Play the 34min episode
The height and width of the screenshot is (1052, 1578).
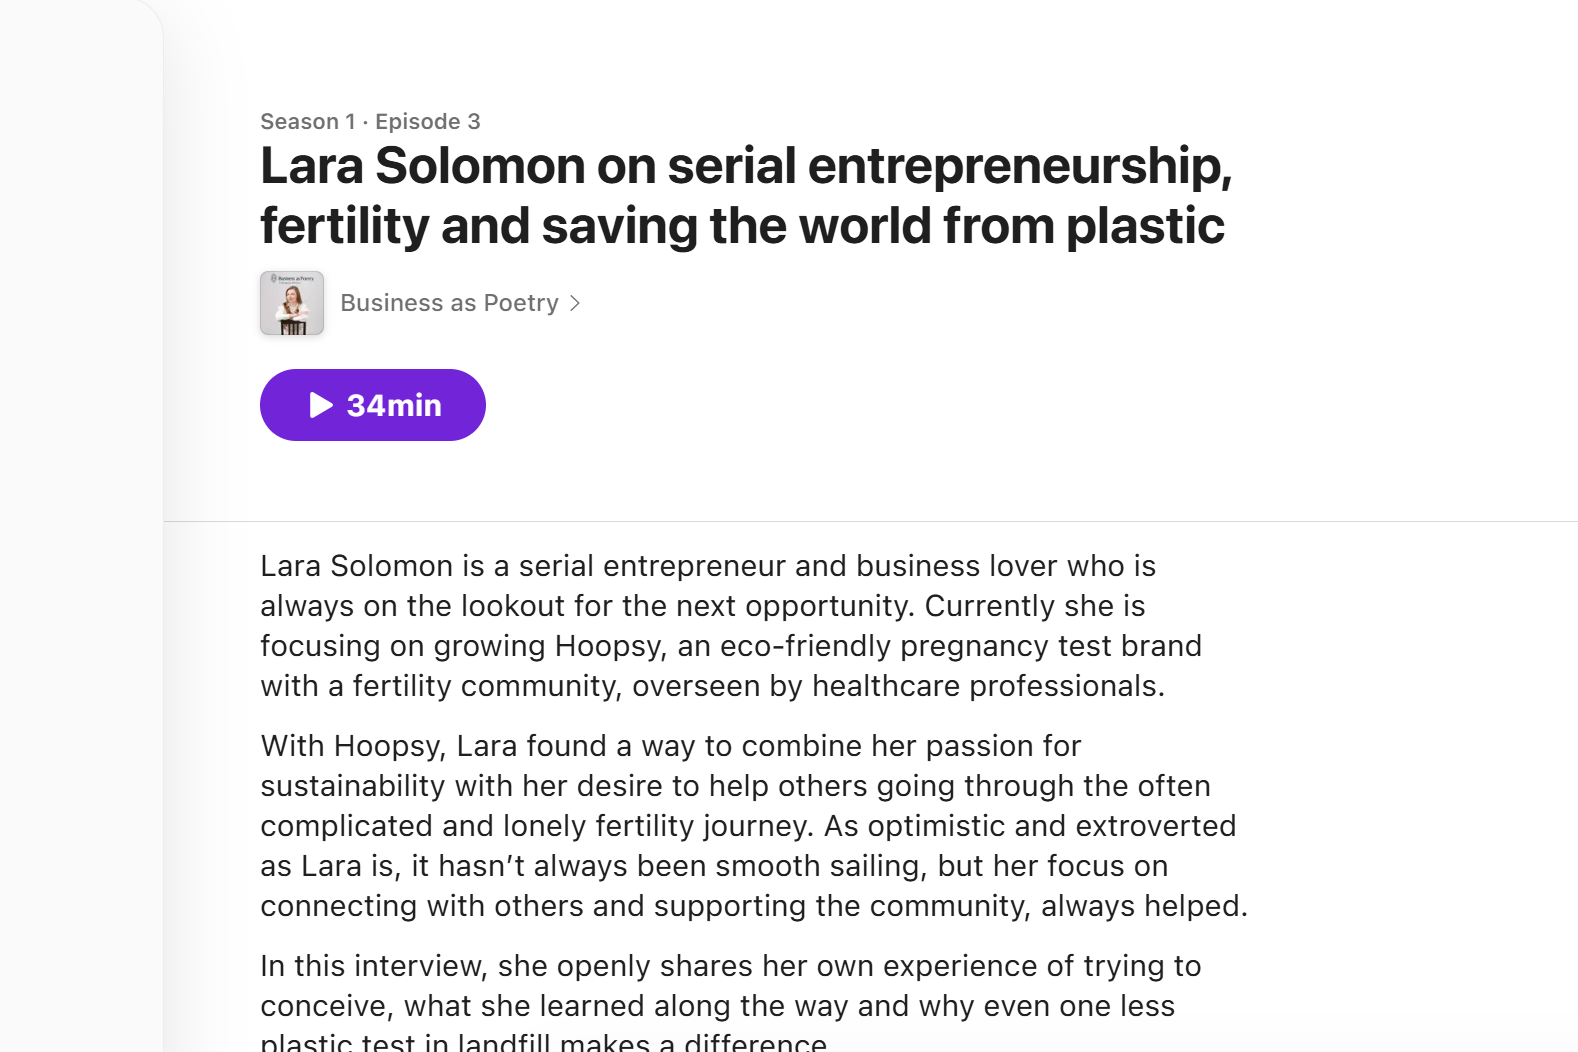point(373,405)
